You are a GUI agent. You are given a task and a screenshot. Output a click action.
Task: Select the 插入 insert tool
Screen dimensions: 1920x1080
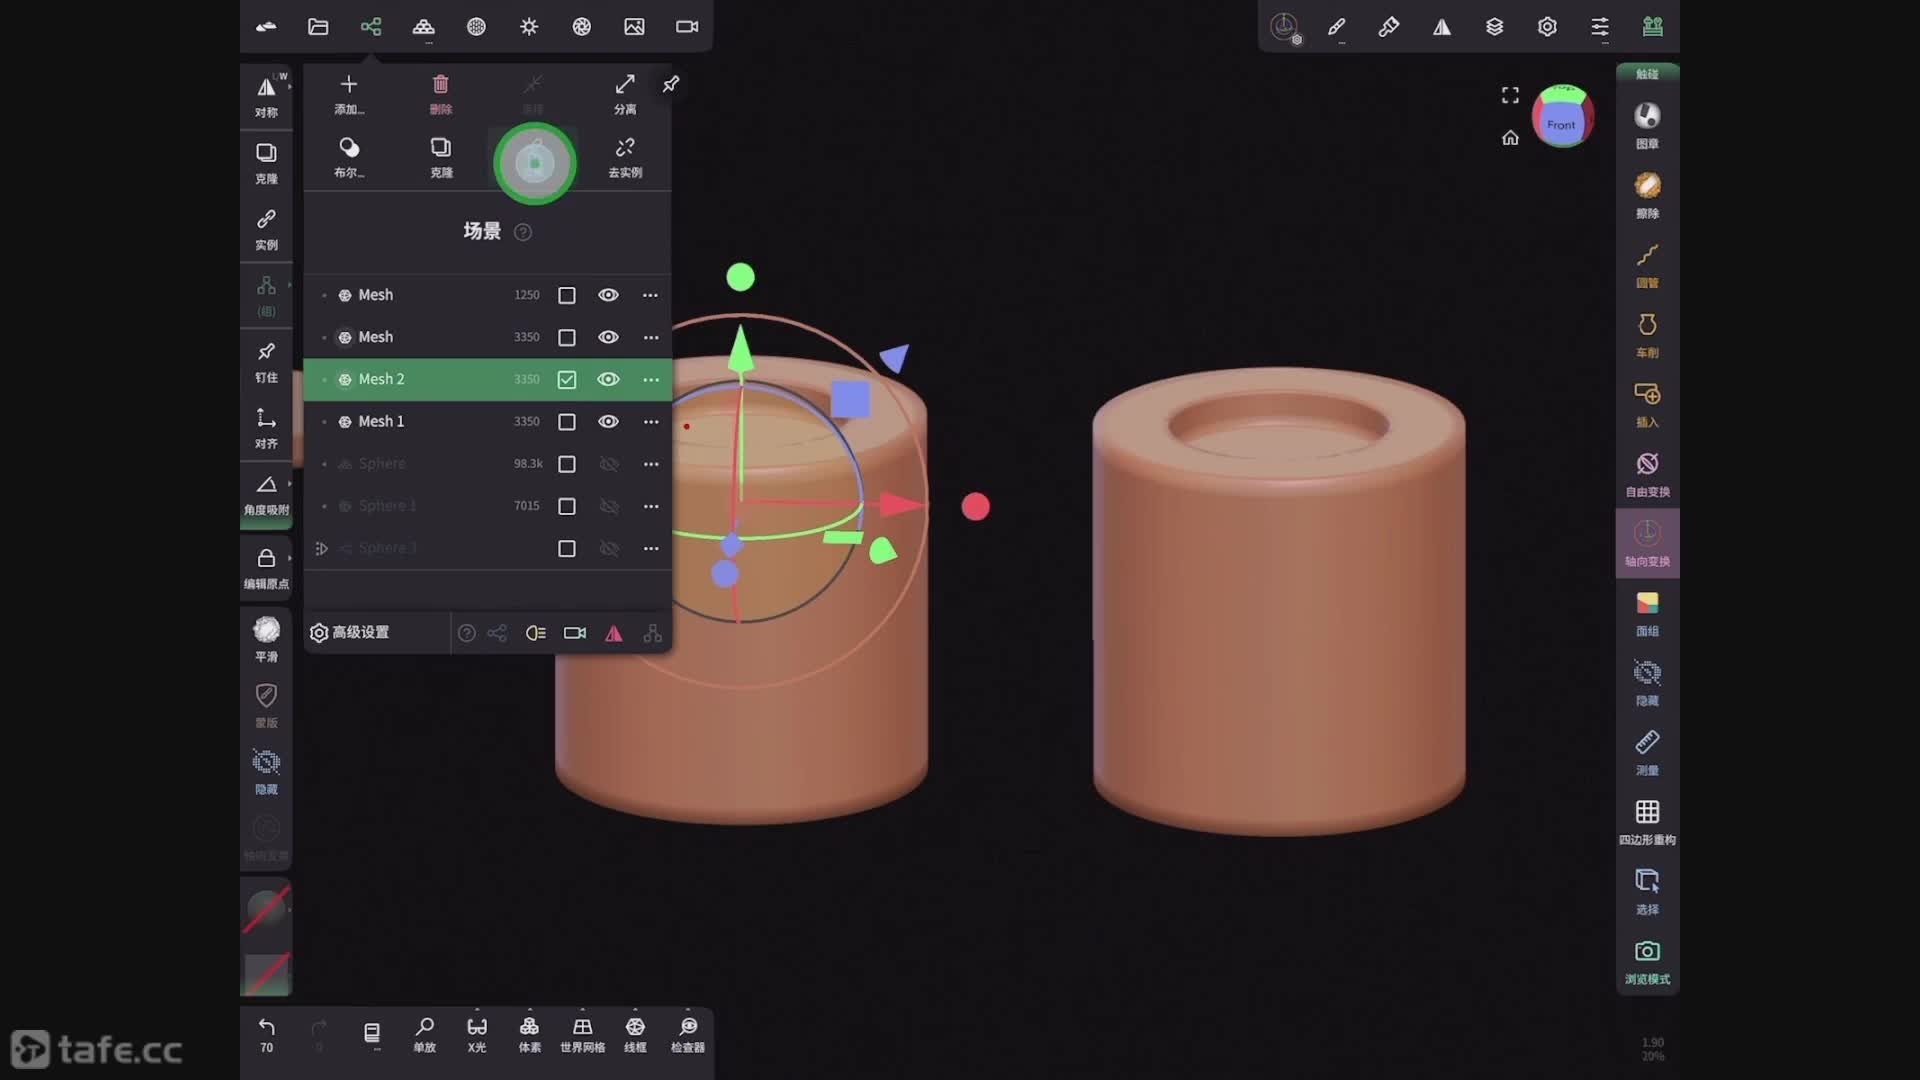1648,404
